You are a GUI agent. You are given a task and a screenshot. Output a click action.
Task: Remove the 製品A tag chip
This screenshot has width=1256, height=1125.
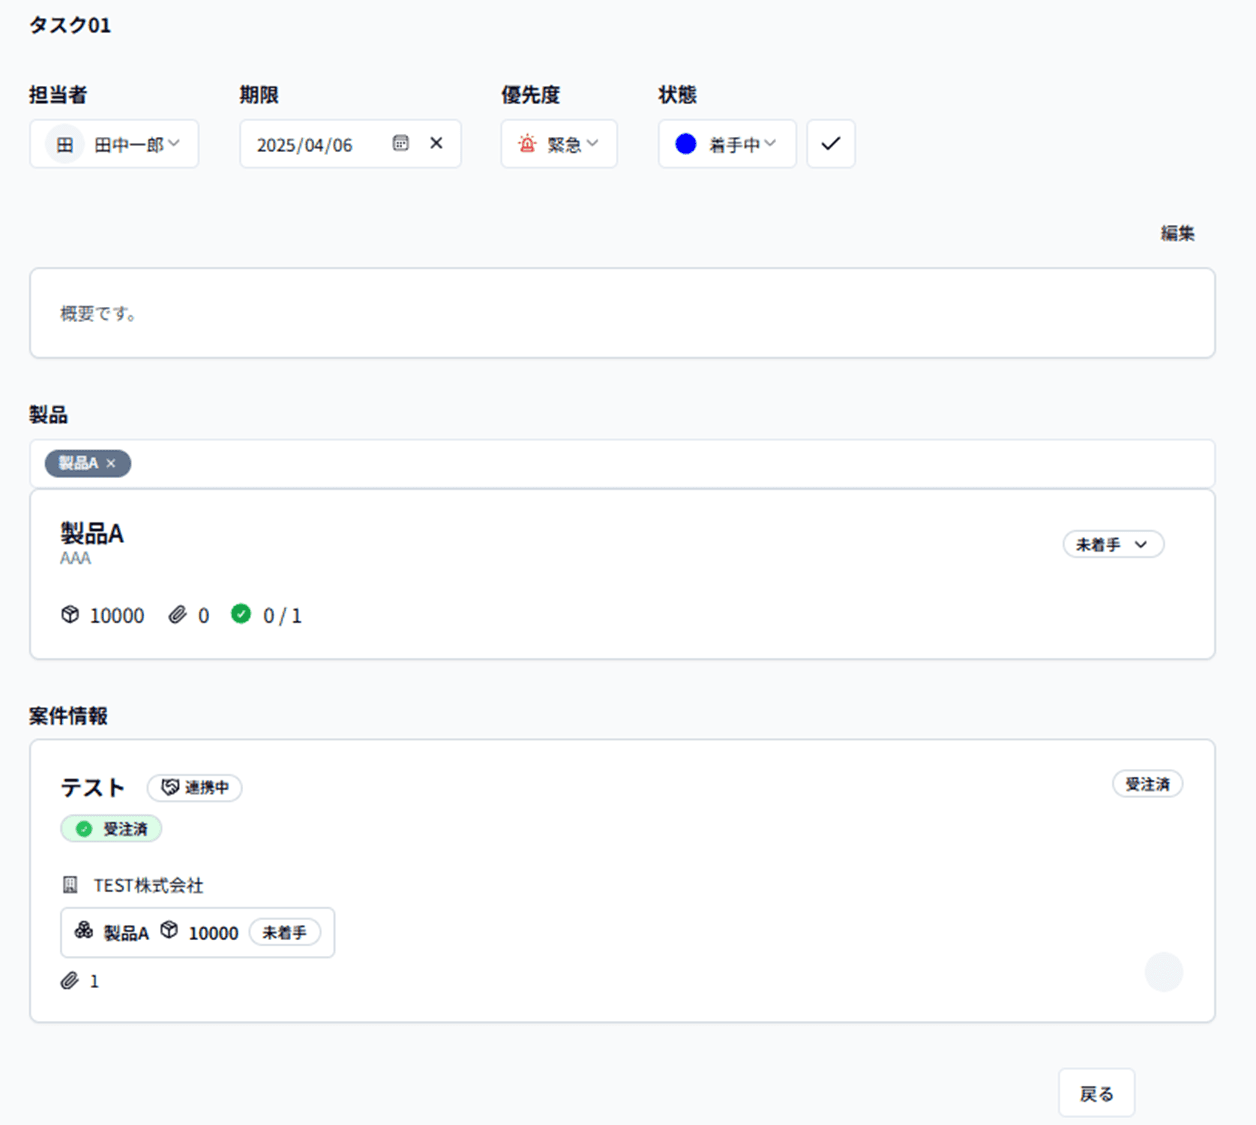pos(111,463)
